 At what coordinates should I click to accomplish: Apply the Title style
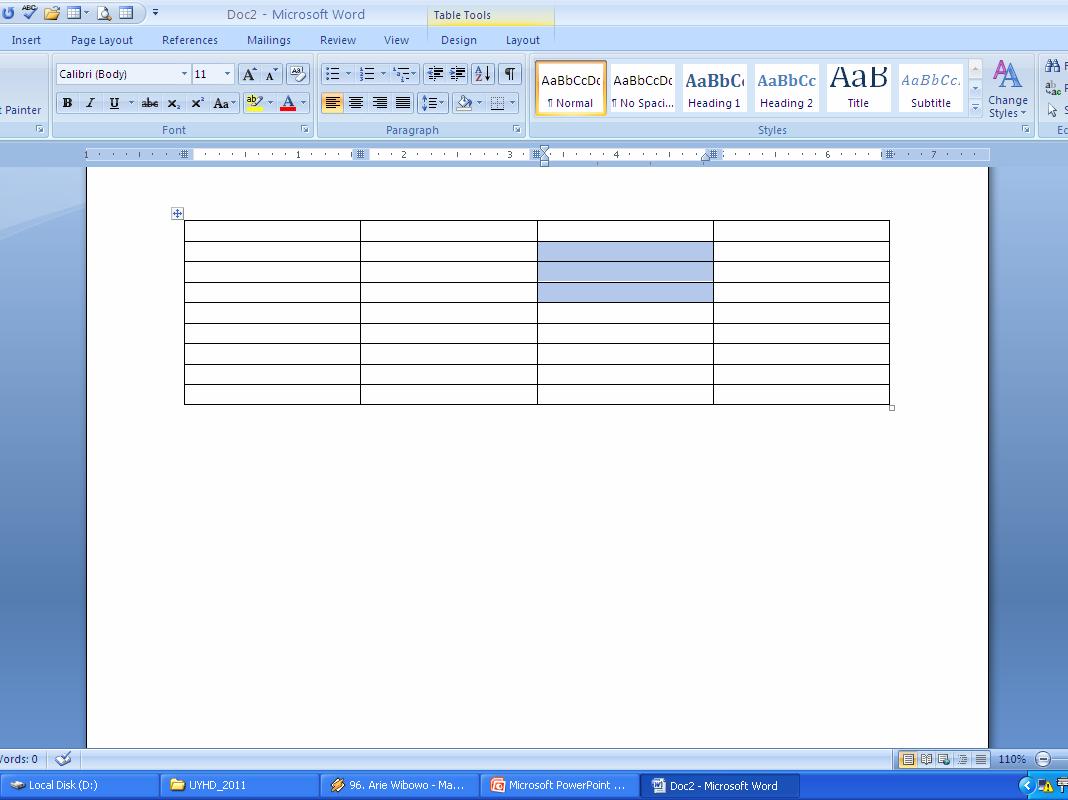(858, 89)
